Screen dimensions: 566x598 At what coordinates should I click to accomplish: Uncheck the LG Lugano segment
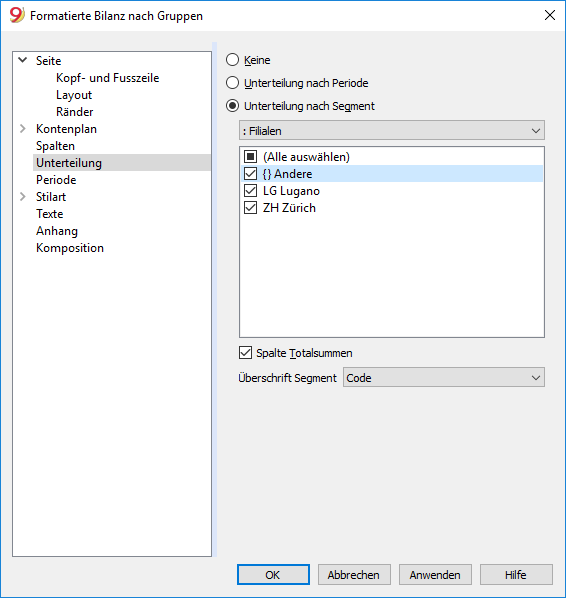[x=251, y=190]
